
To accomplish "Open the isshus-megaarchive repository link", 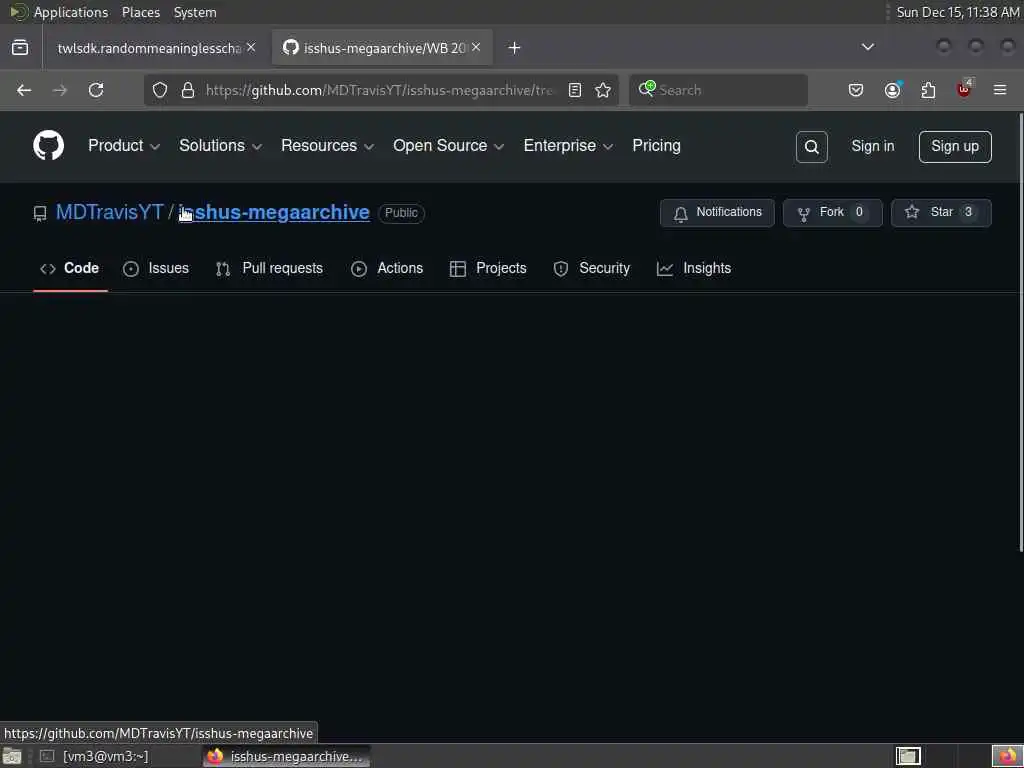I will 274,212.
